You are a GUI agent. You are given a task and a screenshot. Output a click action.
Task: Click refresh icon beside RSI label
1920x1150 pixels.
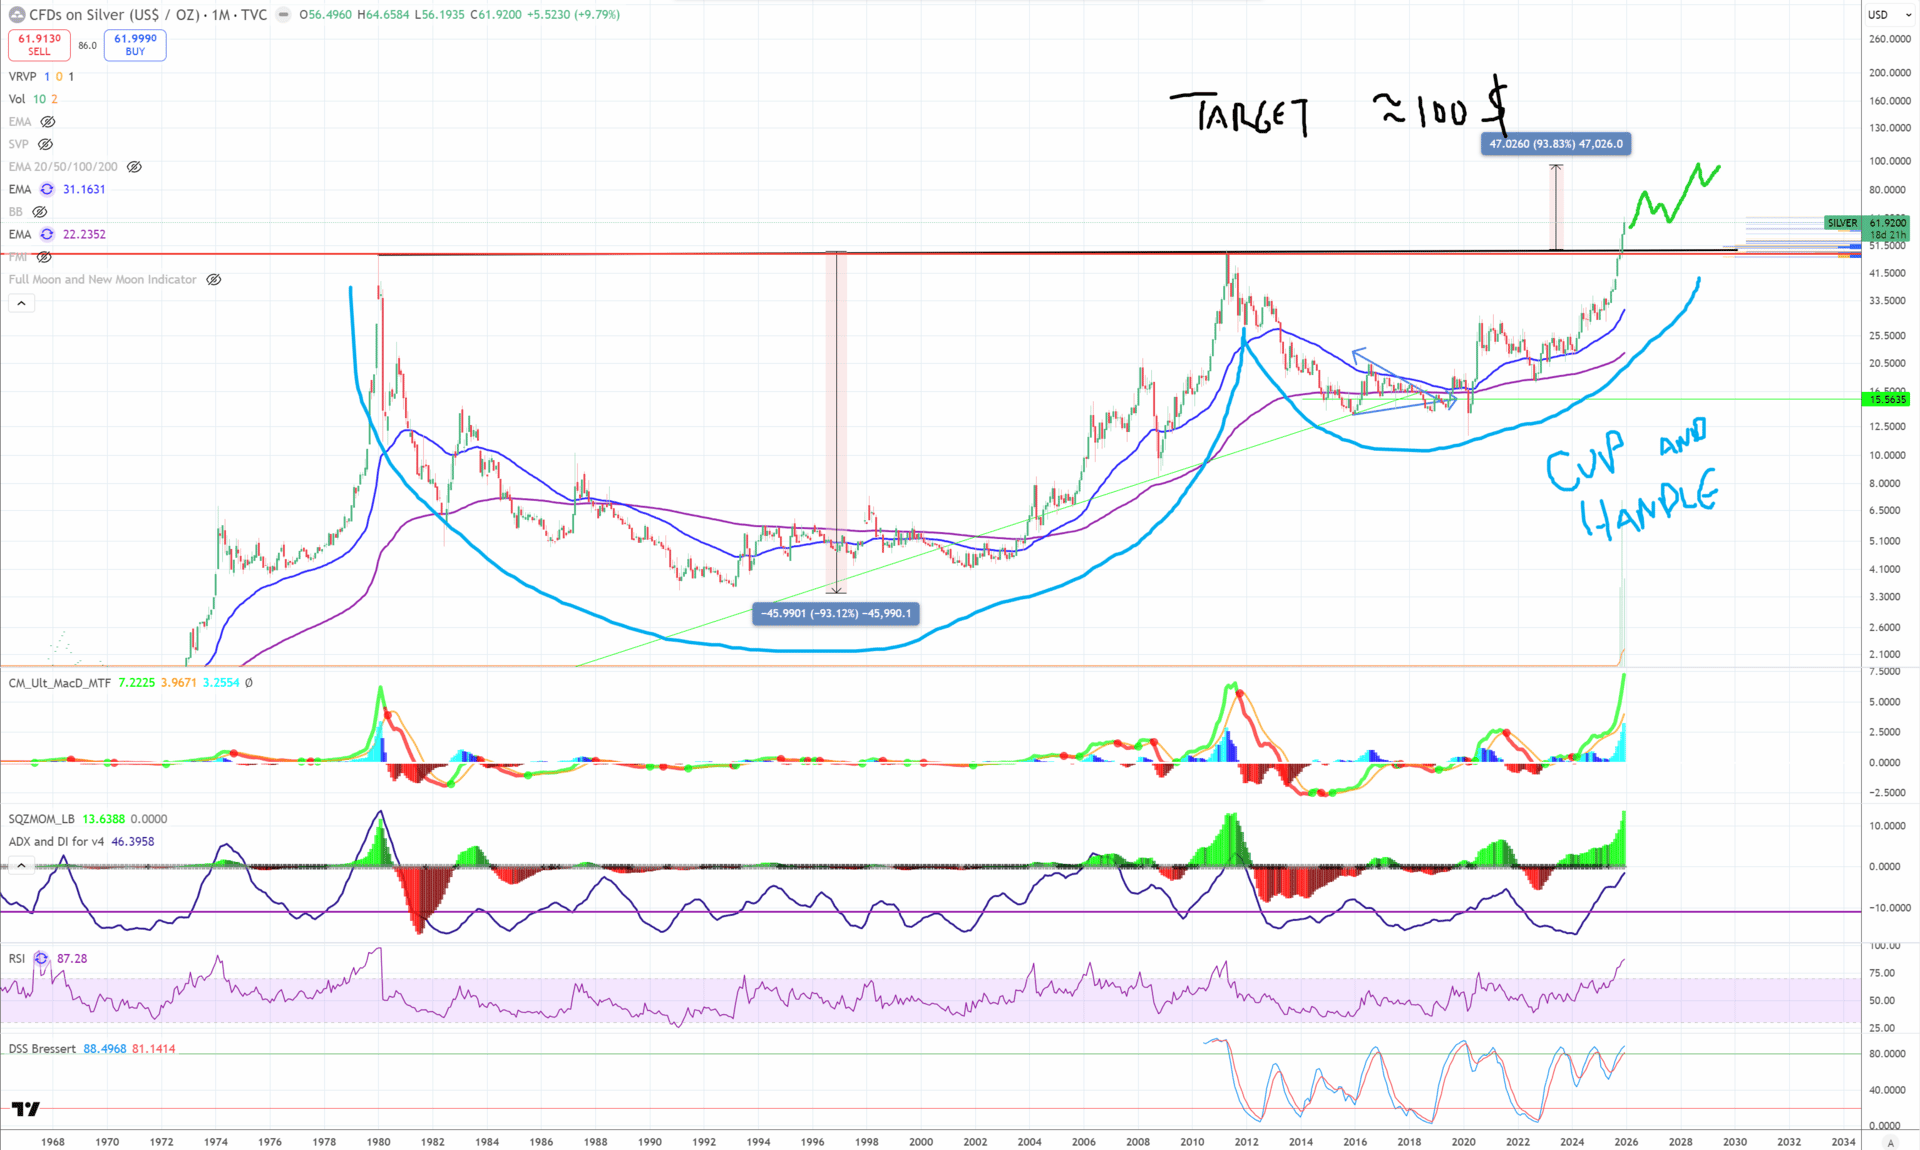pyautogui.click(x=41, y=958)
